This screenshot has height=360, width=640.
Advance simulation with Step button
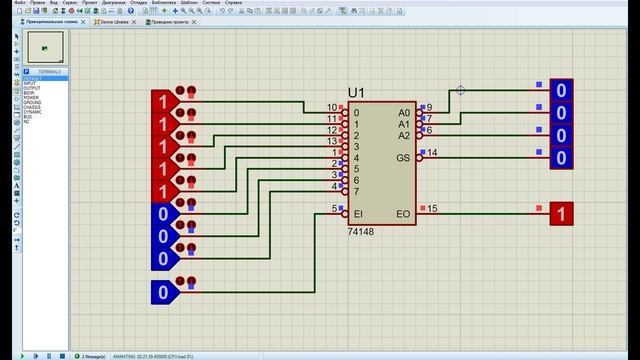pyautogui.click(x=36, y=356)
